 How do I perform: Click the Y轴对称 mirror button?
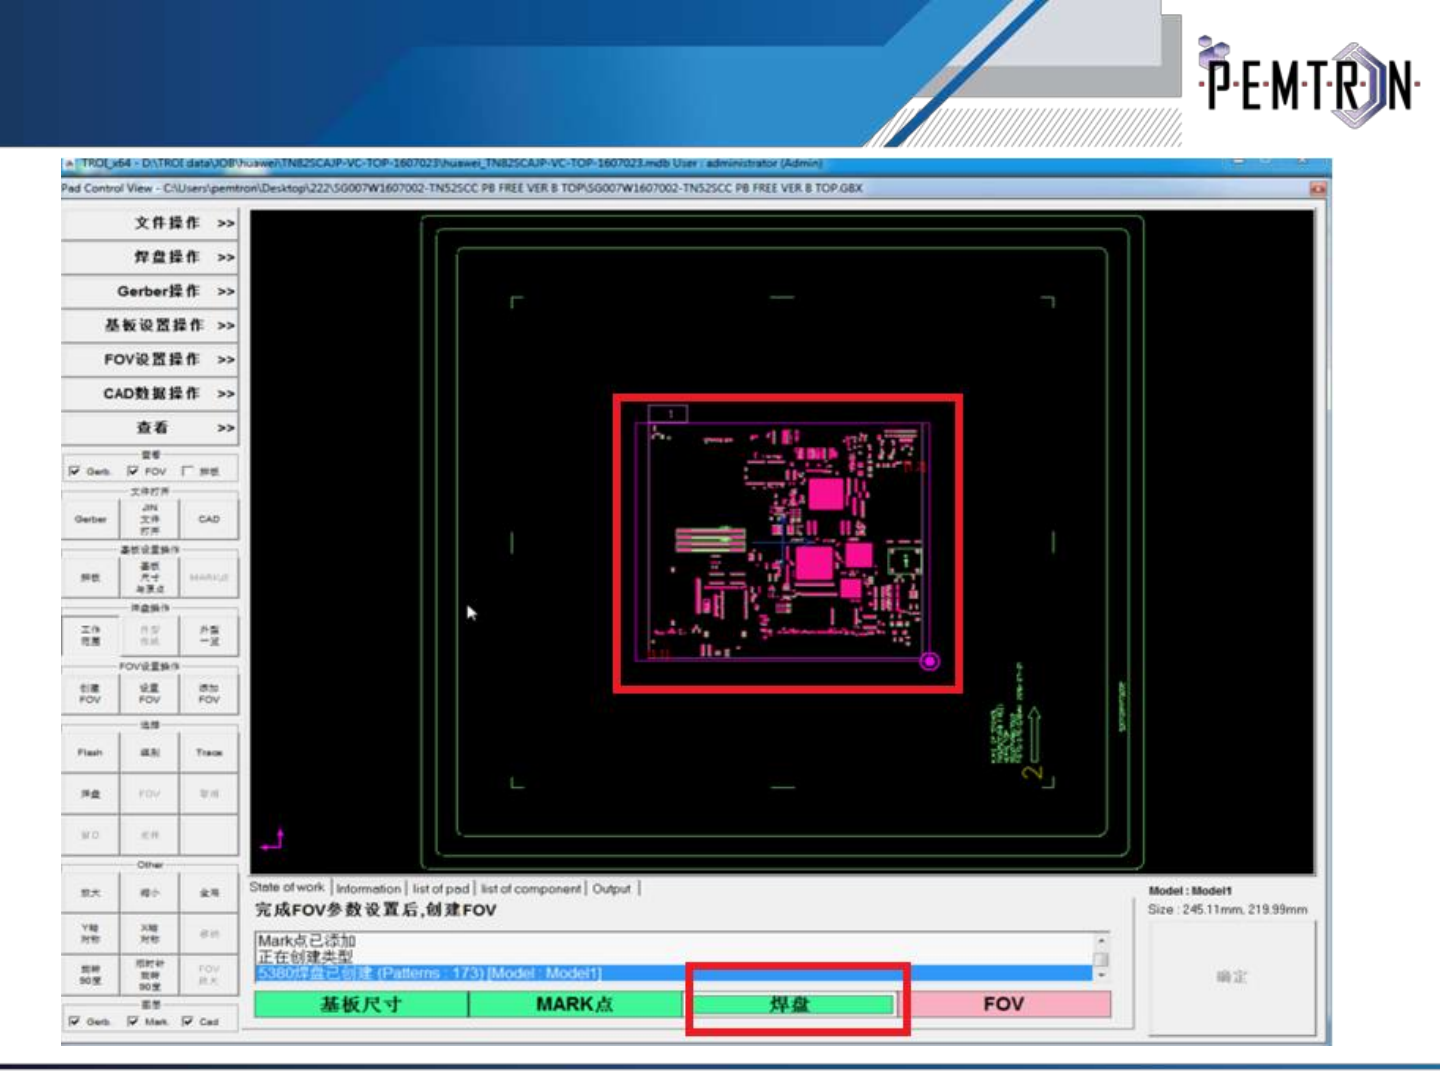(90, 933)
